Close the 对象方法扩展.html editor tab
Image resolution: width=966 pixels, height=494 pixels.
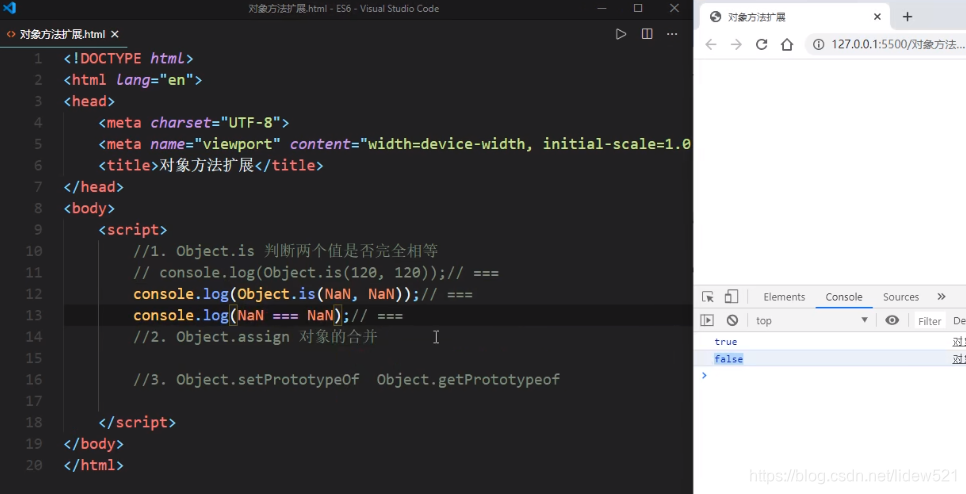115,34
